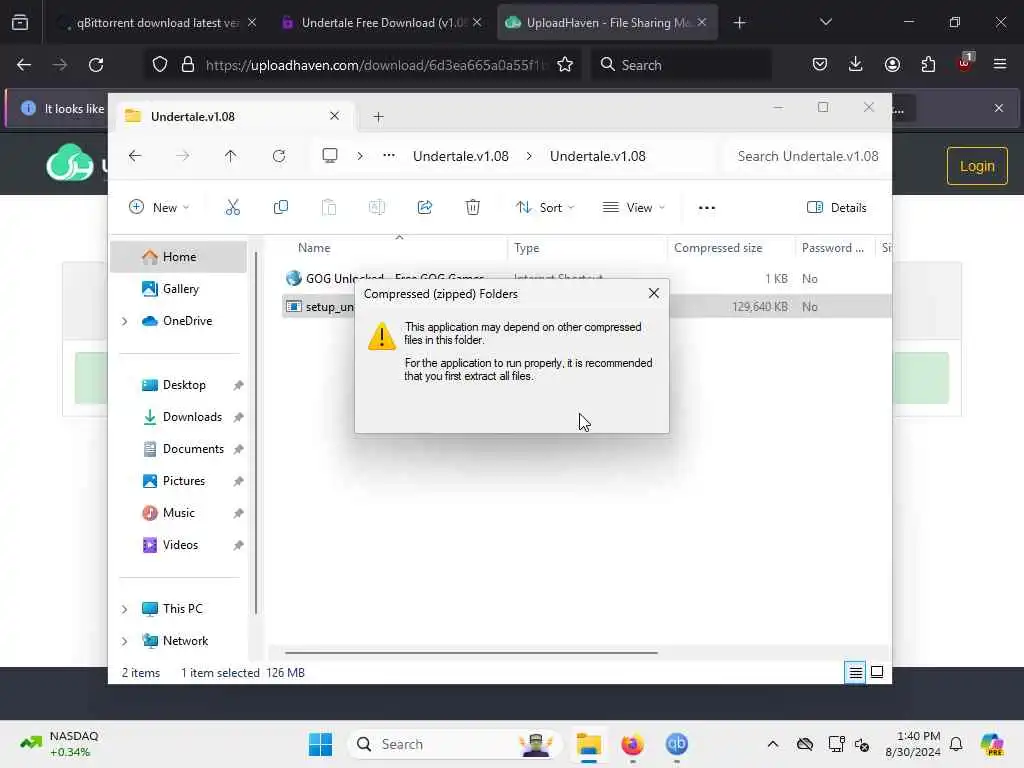Reload the Firefox page
The height and width of the screenshot is (768, 1024).
pos(96,65)
